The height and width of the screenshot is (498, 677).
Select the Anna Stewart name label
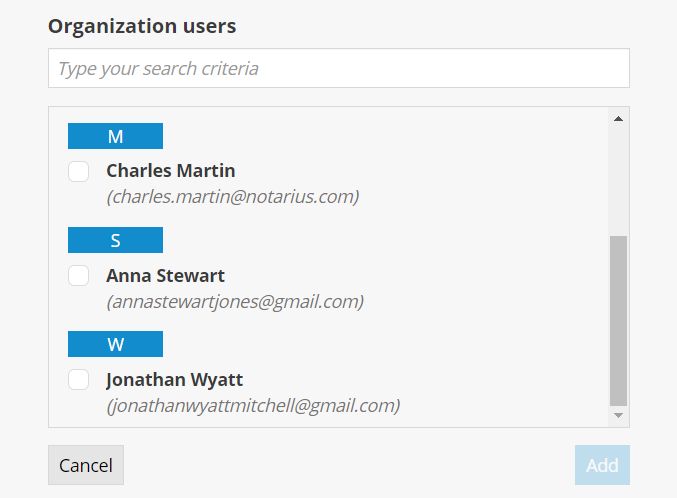point(165,275)
